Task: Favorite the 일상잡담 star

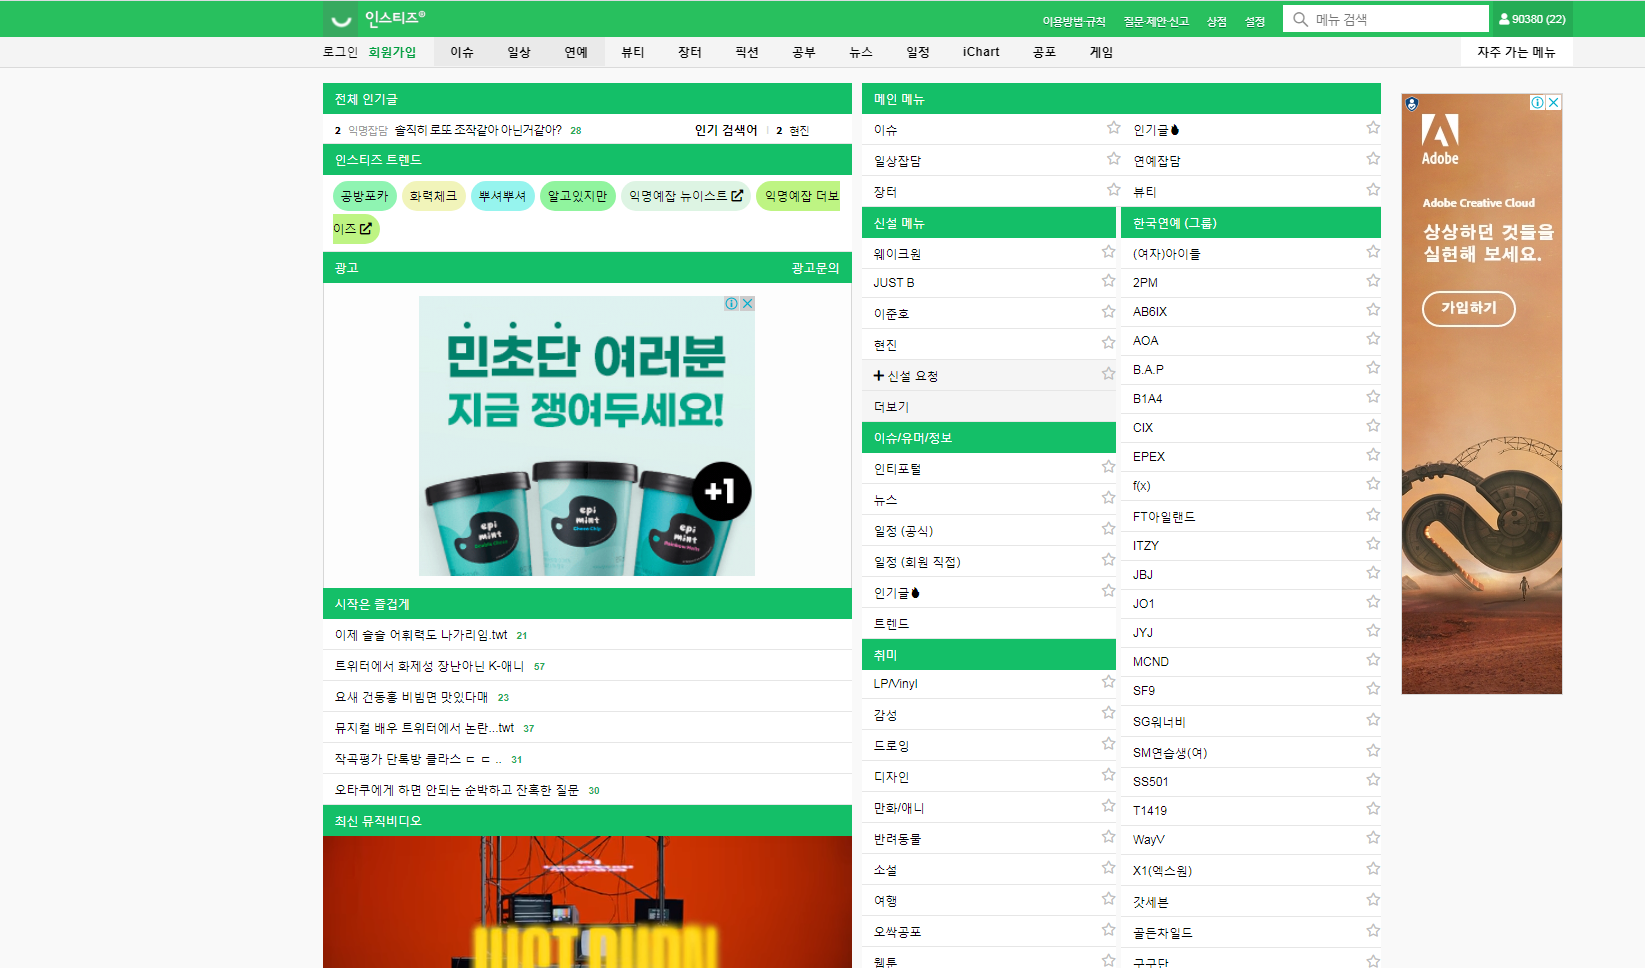Action: [1113, 158]
